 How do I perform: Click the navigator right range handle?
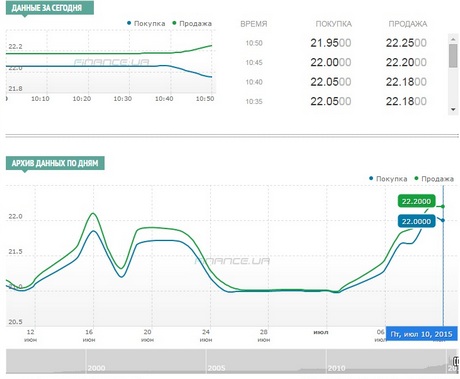pyautogui.click(x=456, y=361)
